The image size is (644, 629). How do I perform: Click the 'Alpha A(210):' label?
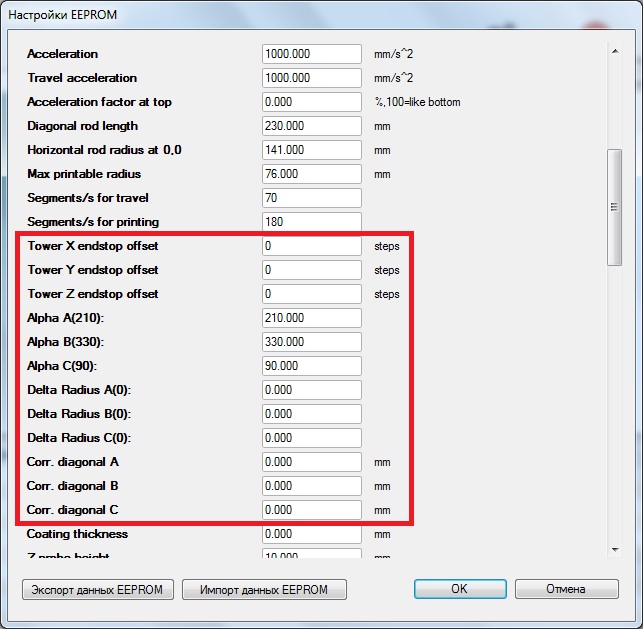click(x=66, y=318)
